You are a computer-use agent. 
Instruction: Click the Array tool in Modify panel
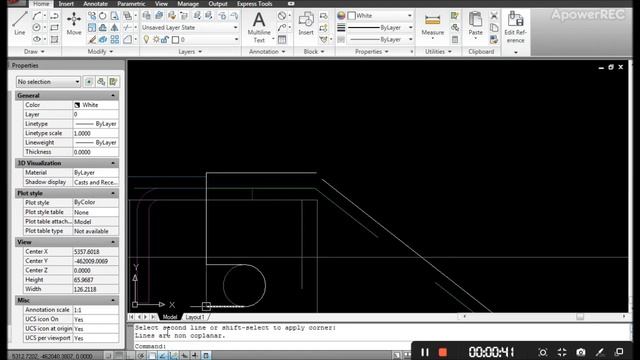coord(115,39)
